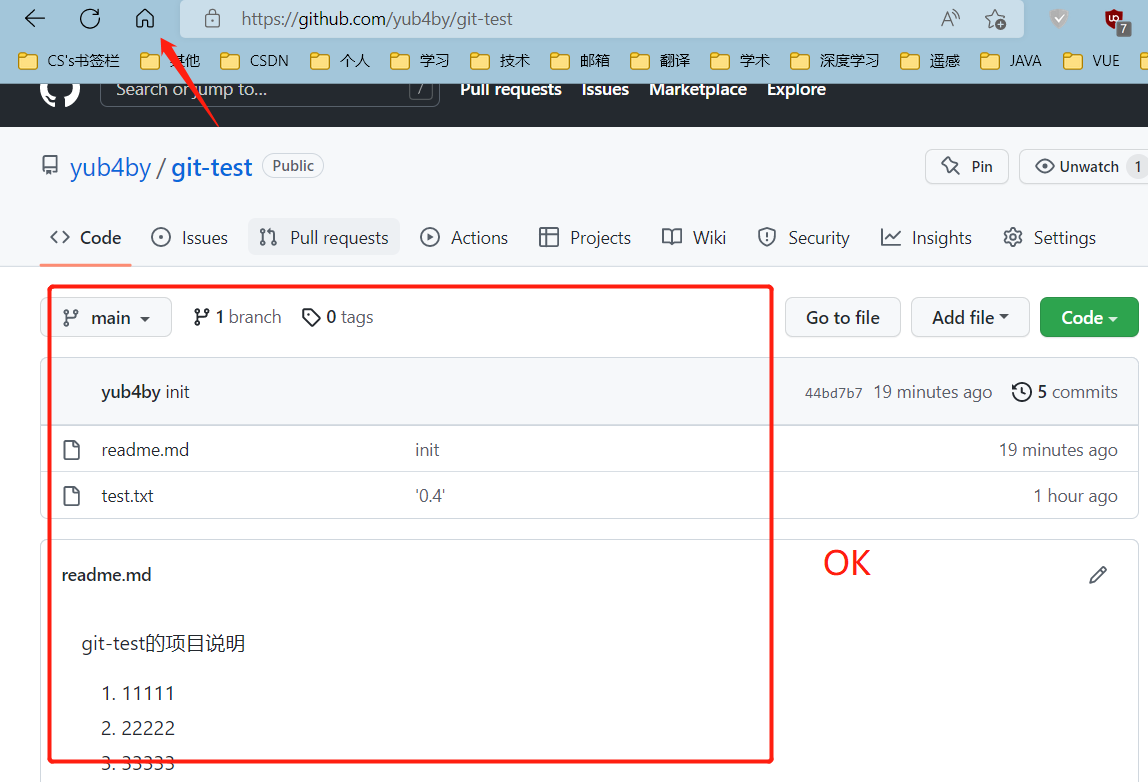Open the JAVA bookmark folder

pyautogui.click(x=1010, y=61)
